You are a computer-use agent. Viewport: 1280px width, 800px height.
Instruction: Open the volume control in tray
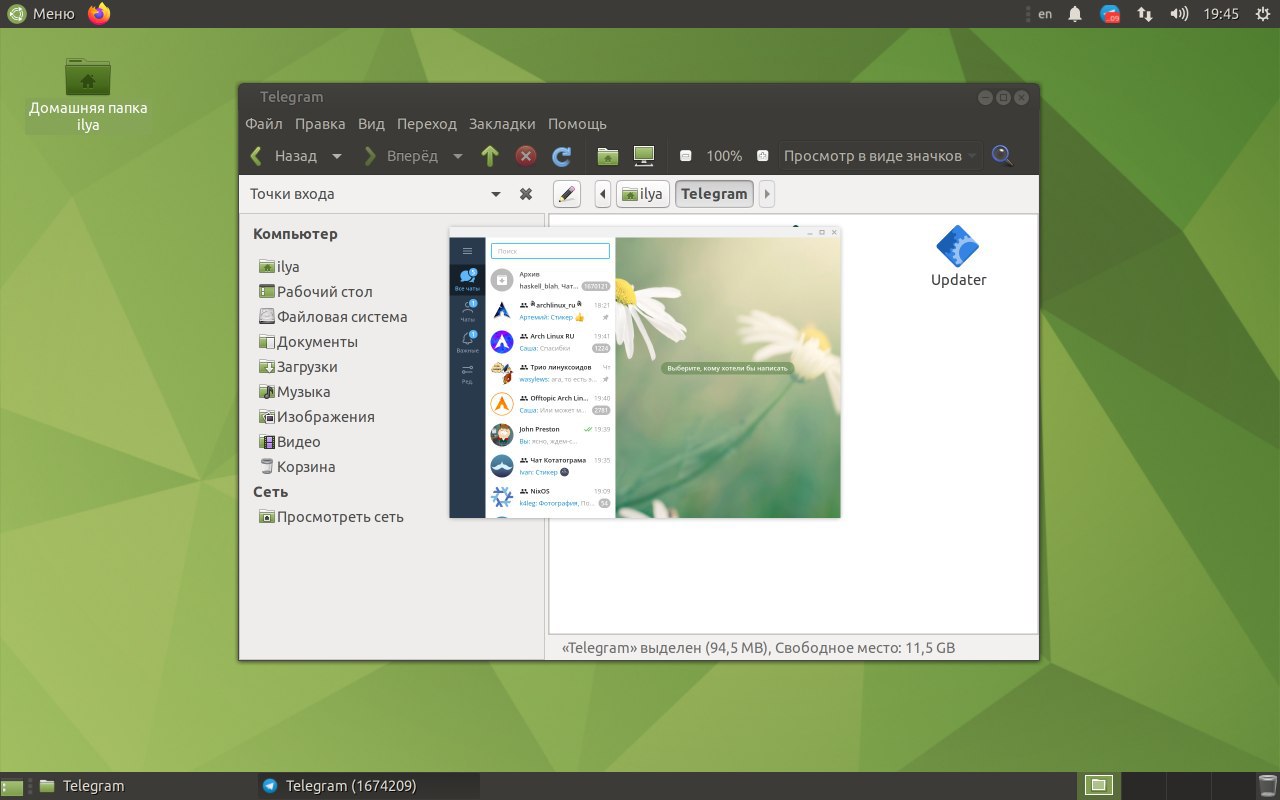tap(1179, 14)
